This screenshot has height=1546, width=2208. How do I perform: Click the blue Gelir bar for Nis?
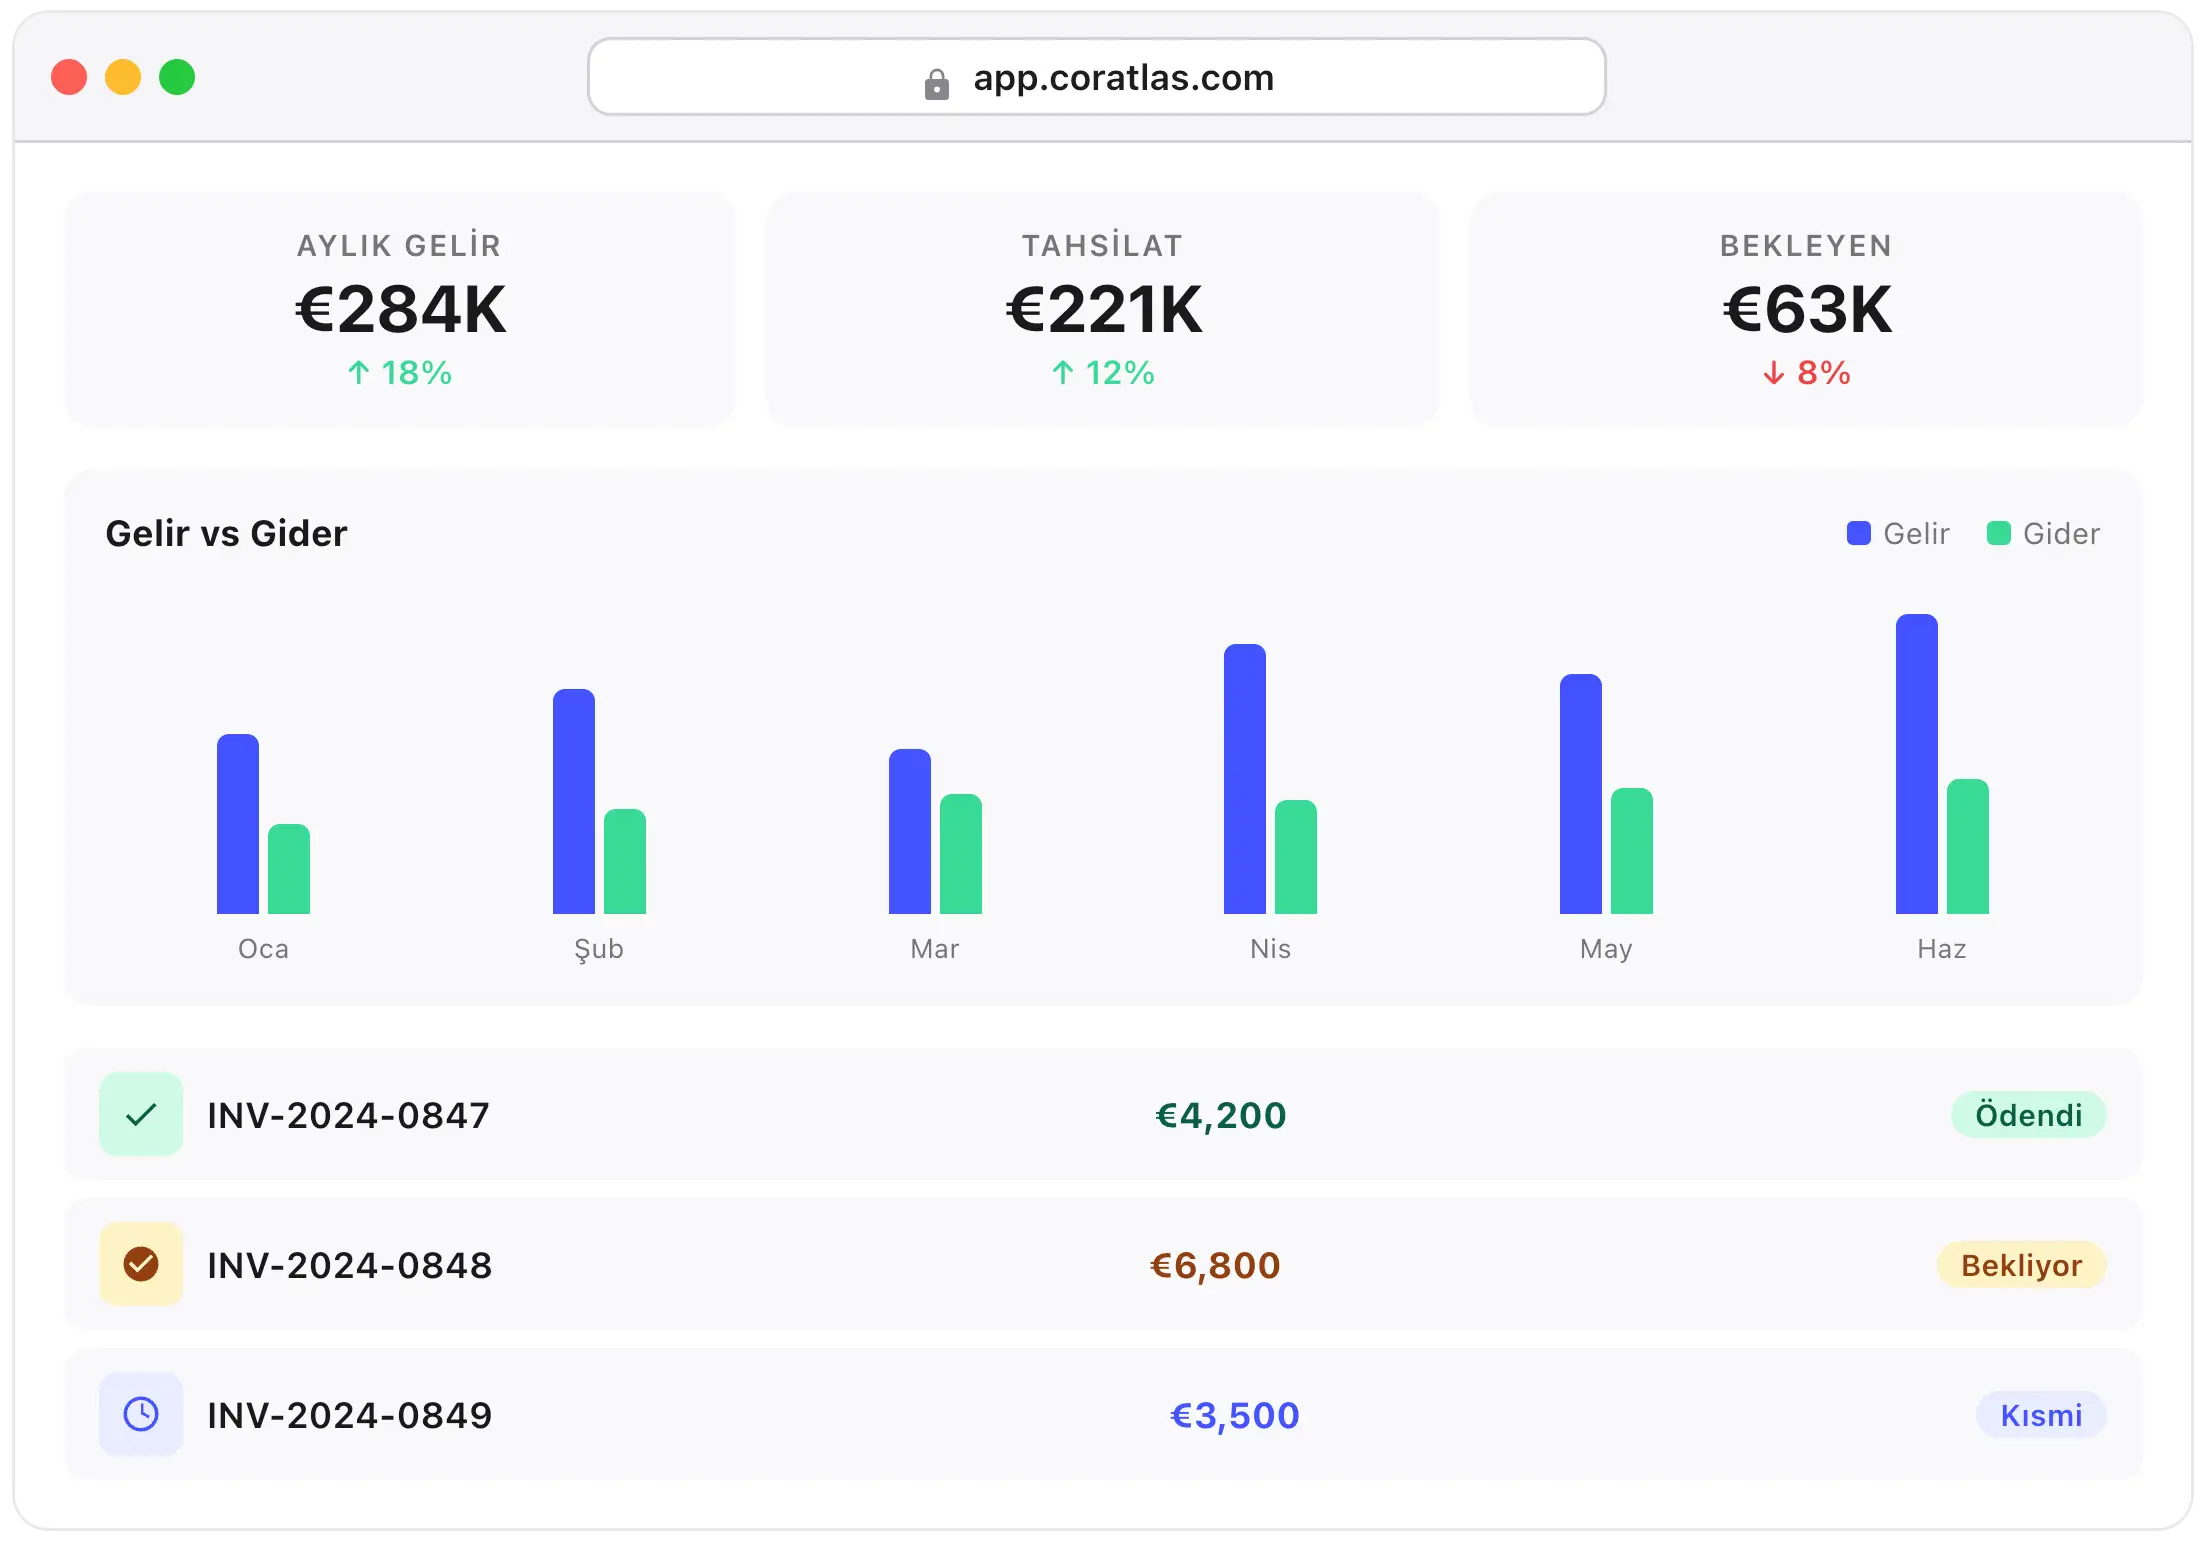1245,779
